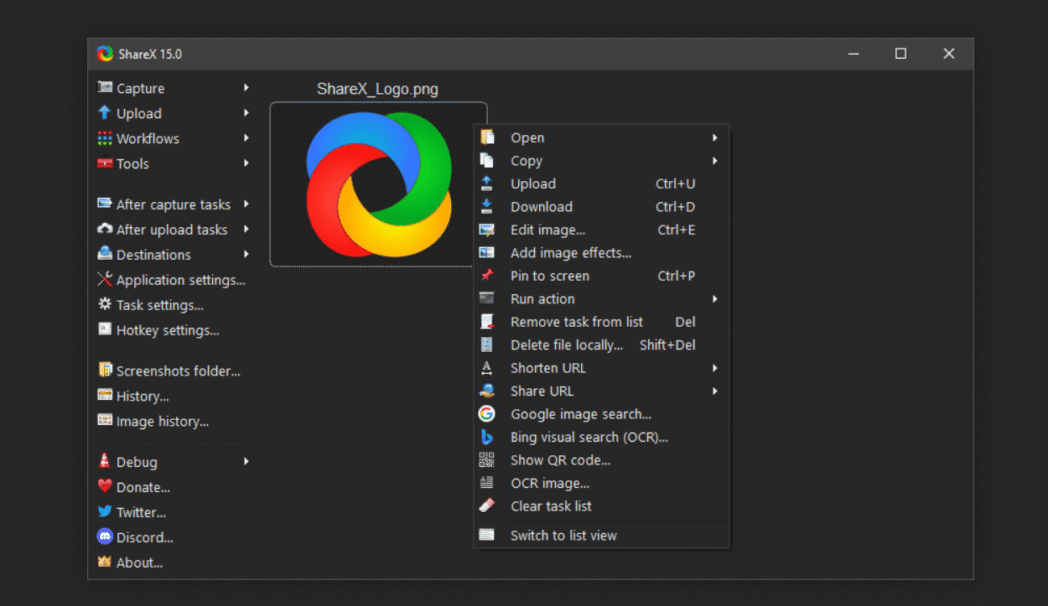Screen dimensions: 1048x606
Task: Click the Donate heart icon
Action: (x=104, y=487)
